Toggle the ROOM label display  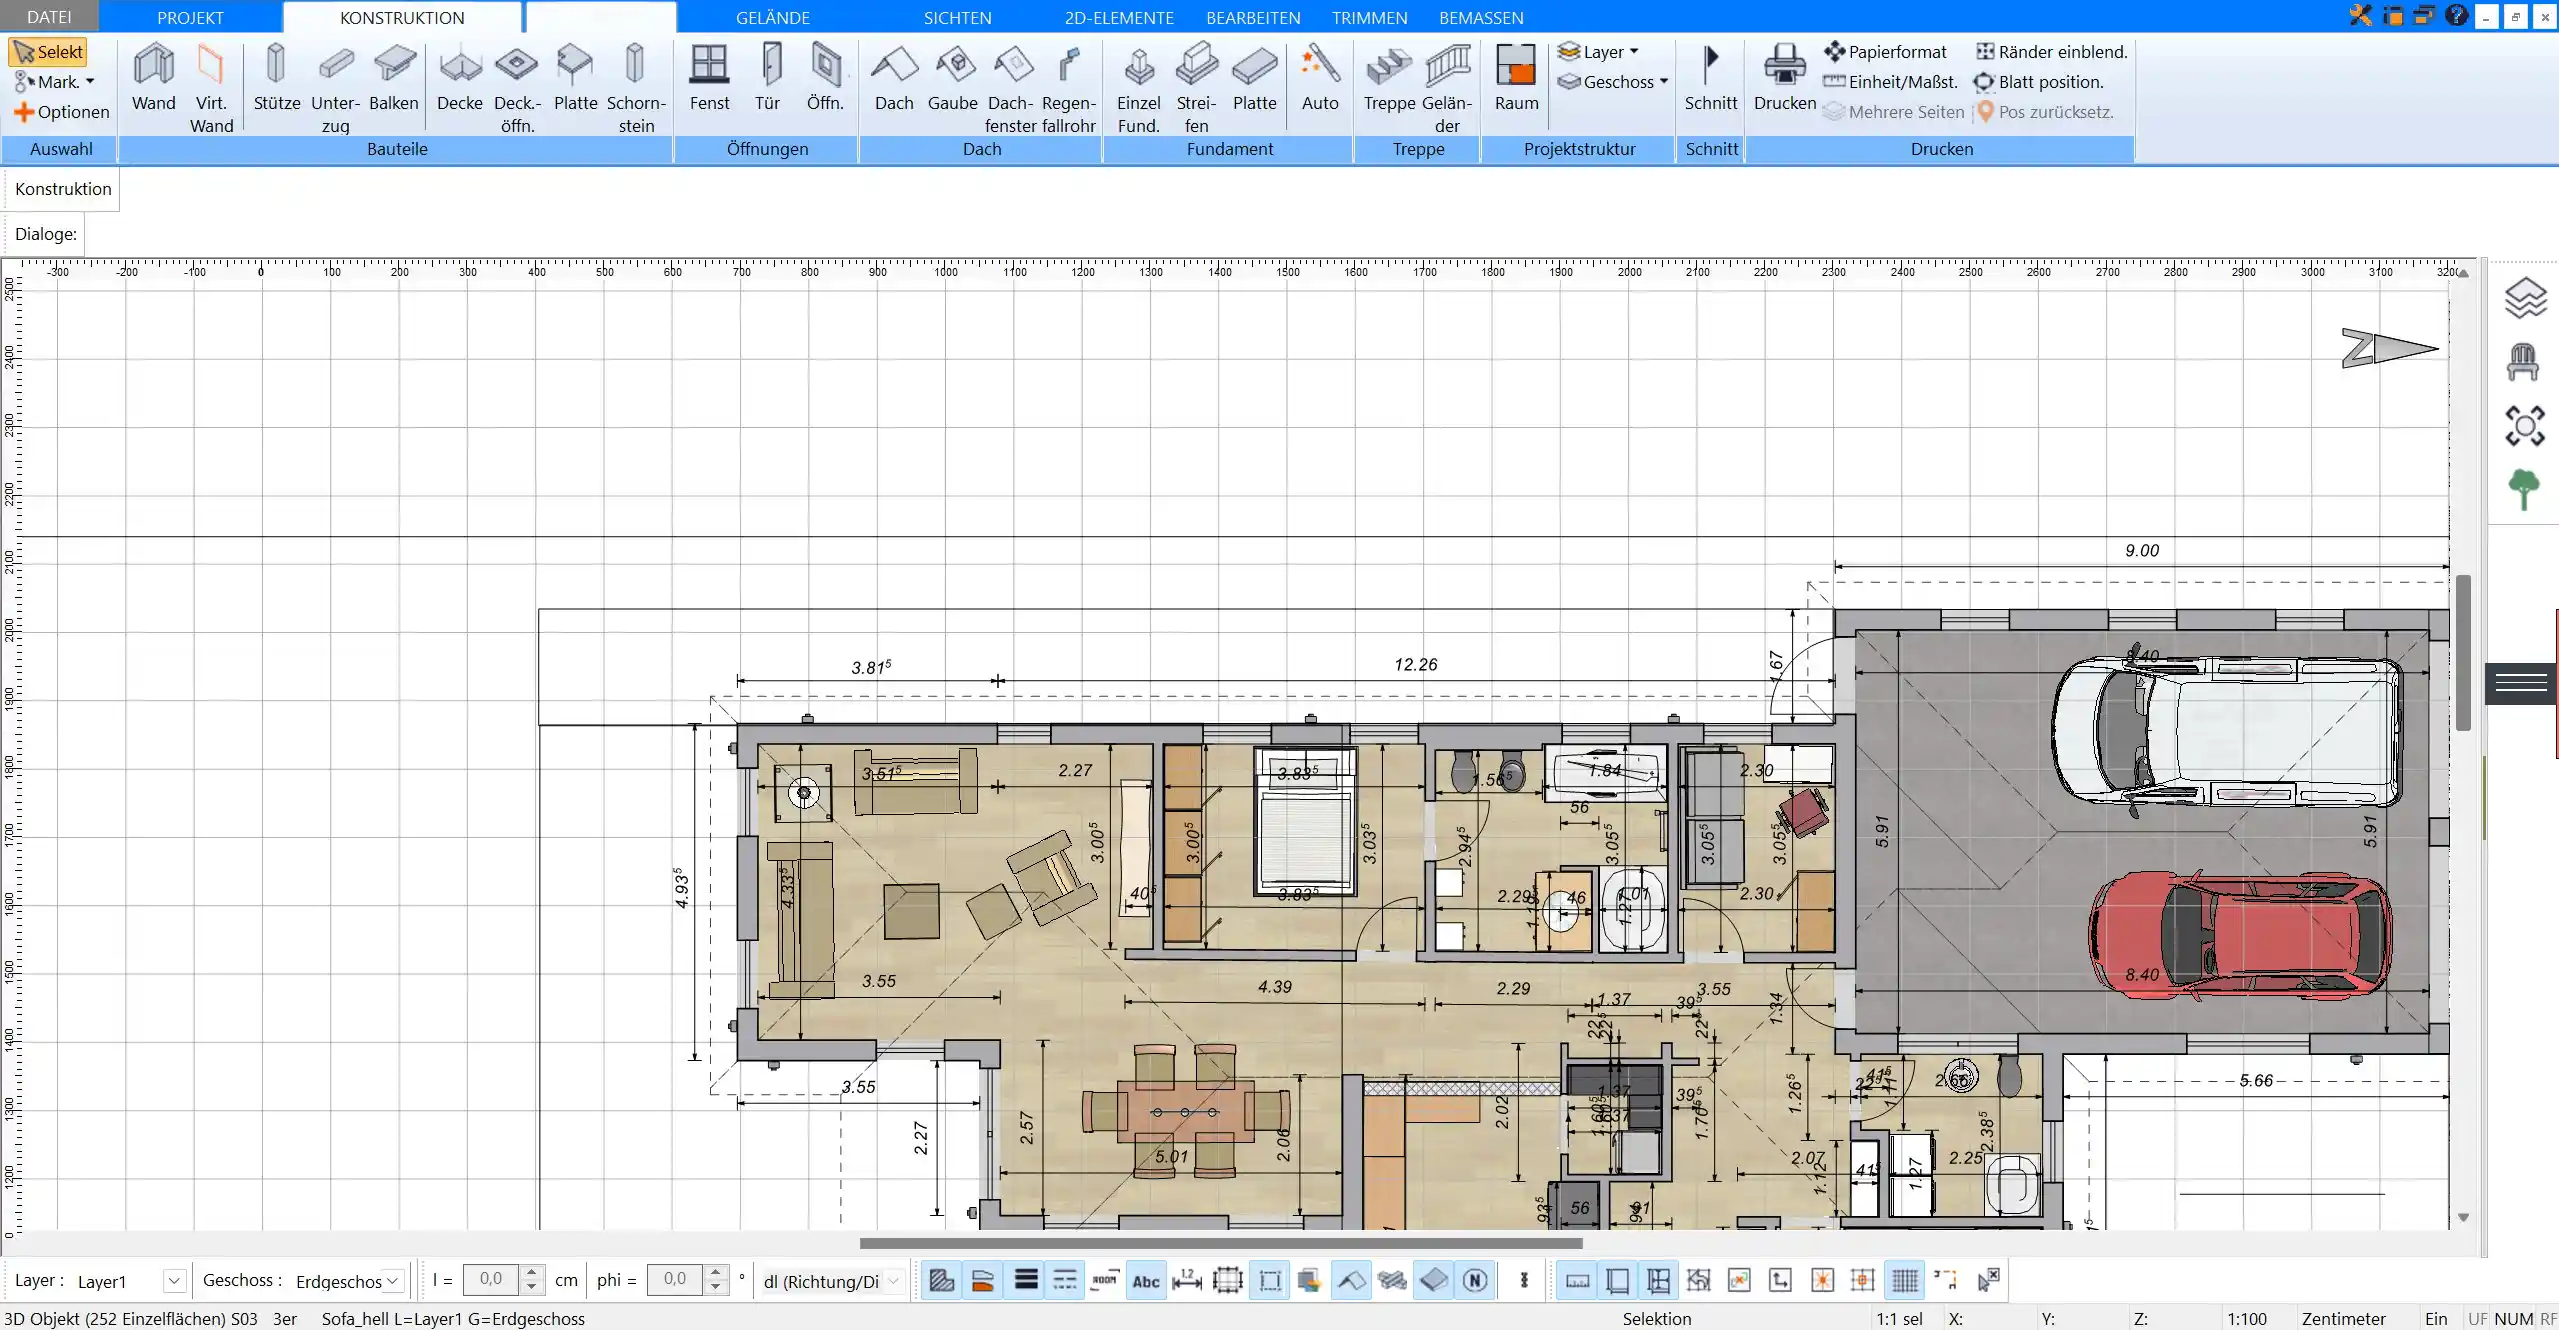(x=1105, y=1281)
